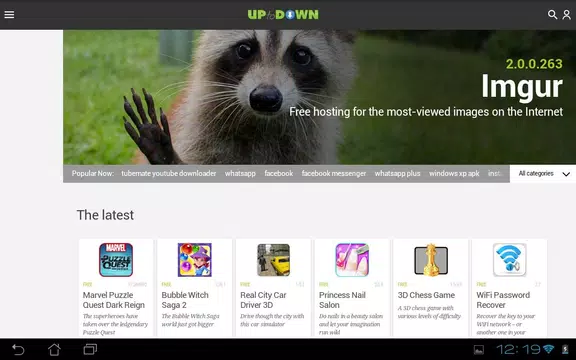
Task: Select popular search windows xp apk
Action: tap(454, 173)
